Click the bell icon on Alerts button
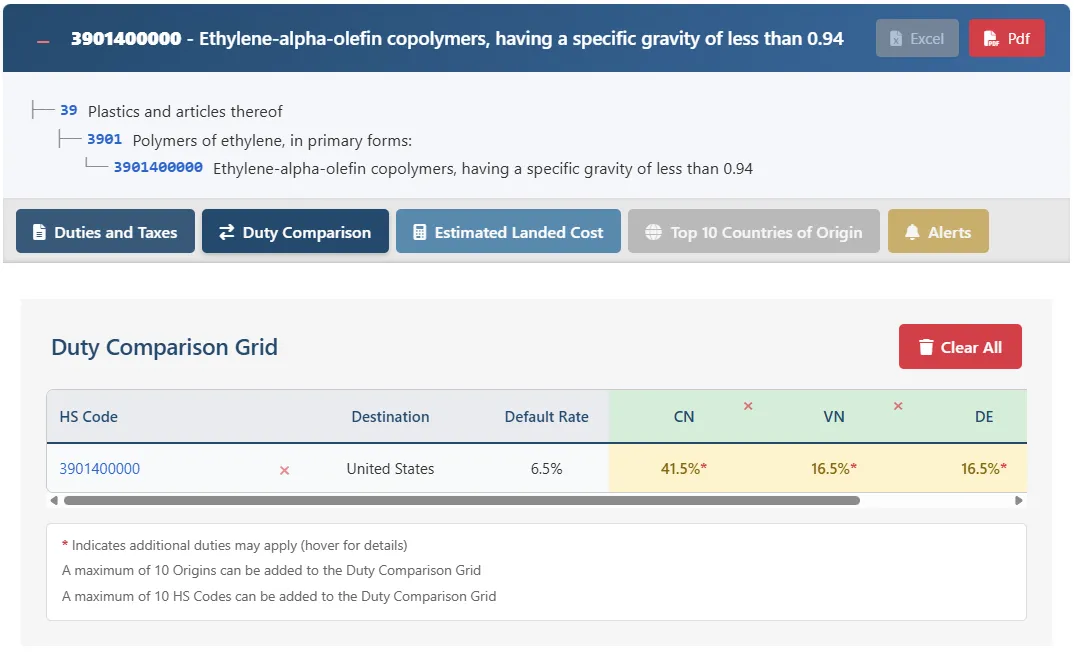Screen dimensions: 1074x653 [x=910, y=231]
